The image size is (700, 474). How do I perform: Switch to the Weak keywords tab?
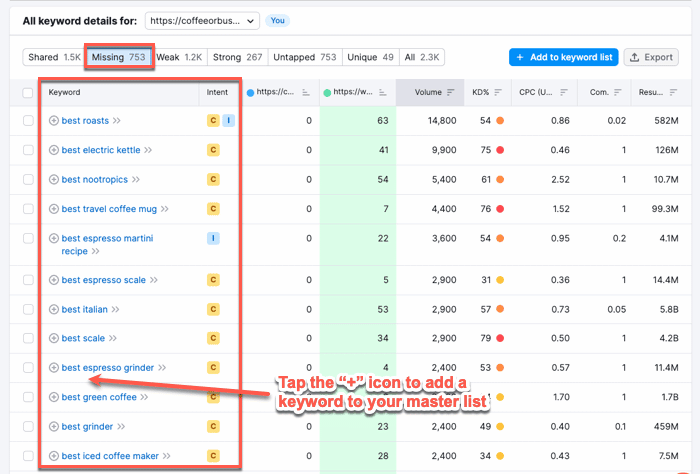180,58
